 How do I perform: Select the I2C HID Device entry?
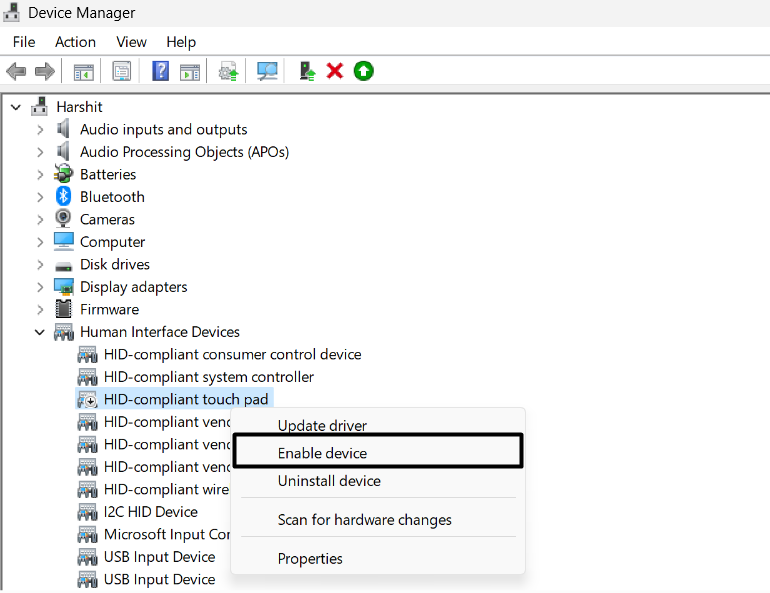coord(150,512)
